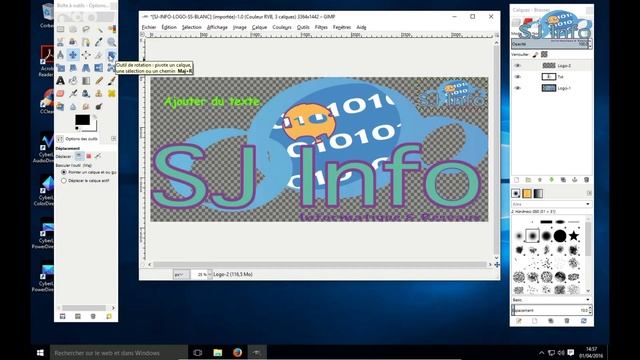640x360 pixels.
Task: Set move mode to path in Déplacer row
Action: pos(98,156)
